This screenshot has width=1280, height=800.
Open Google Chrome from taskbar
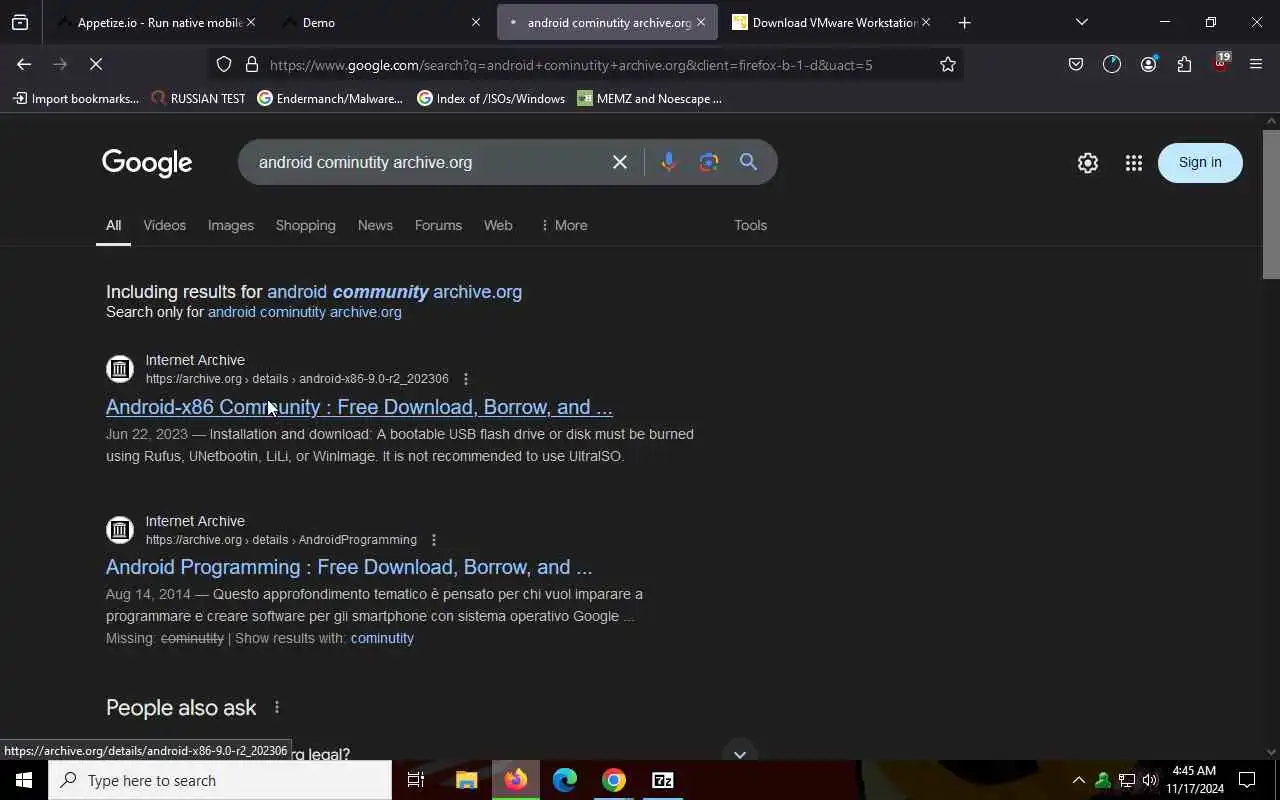pos(614,780)
